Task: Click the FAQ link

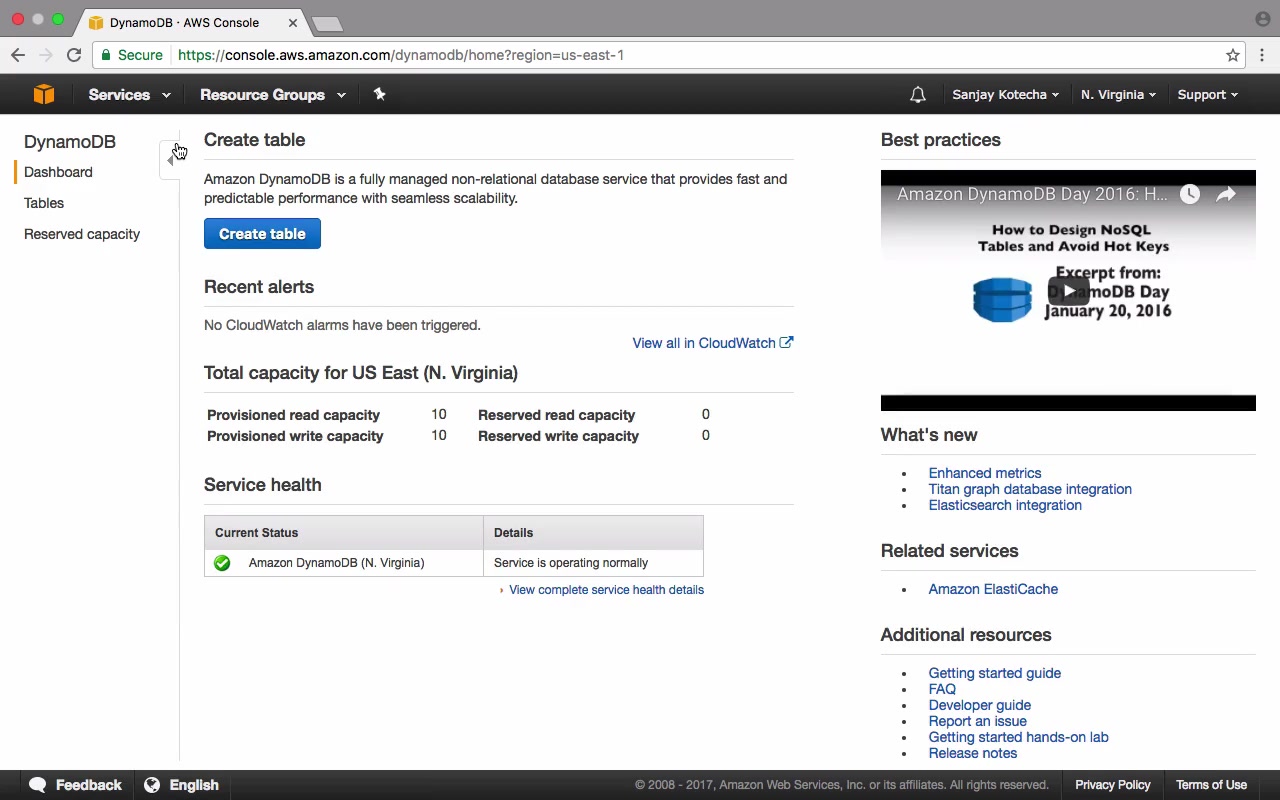Action: tap(942, 689)
